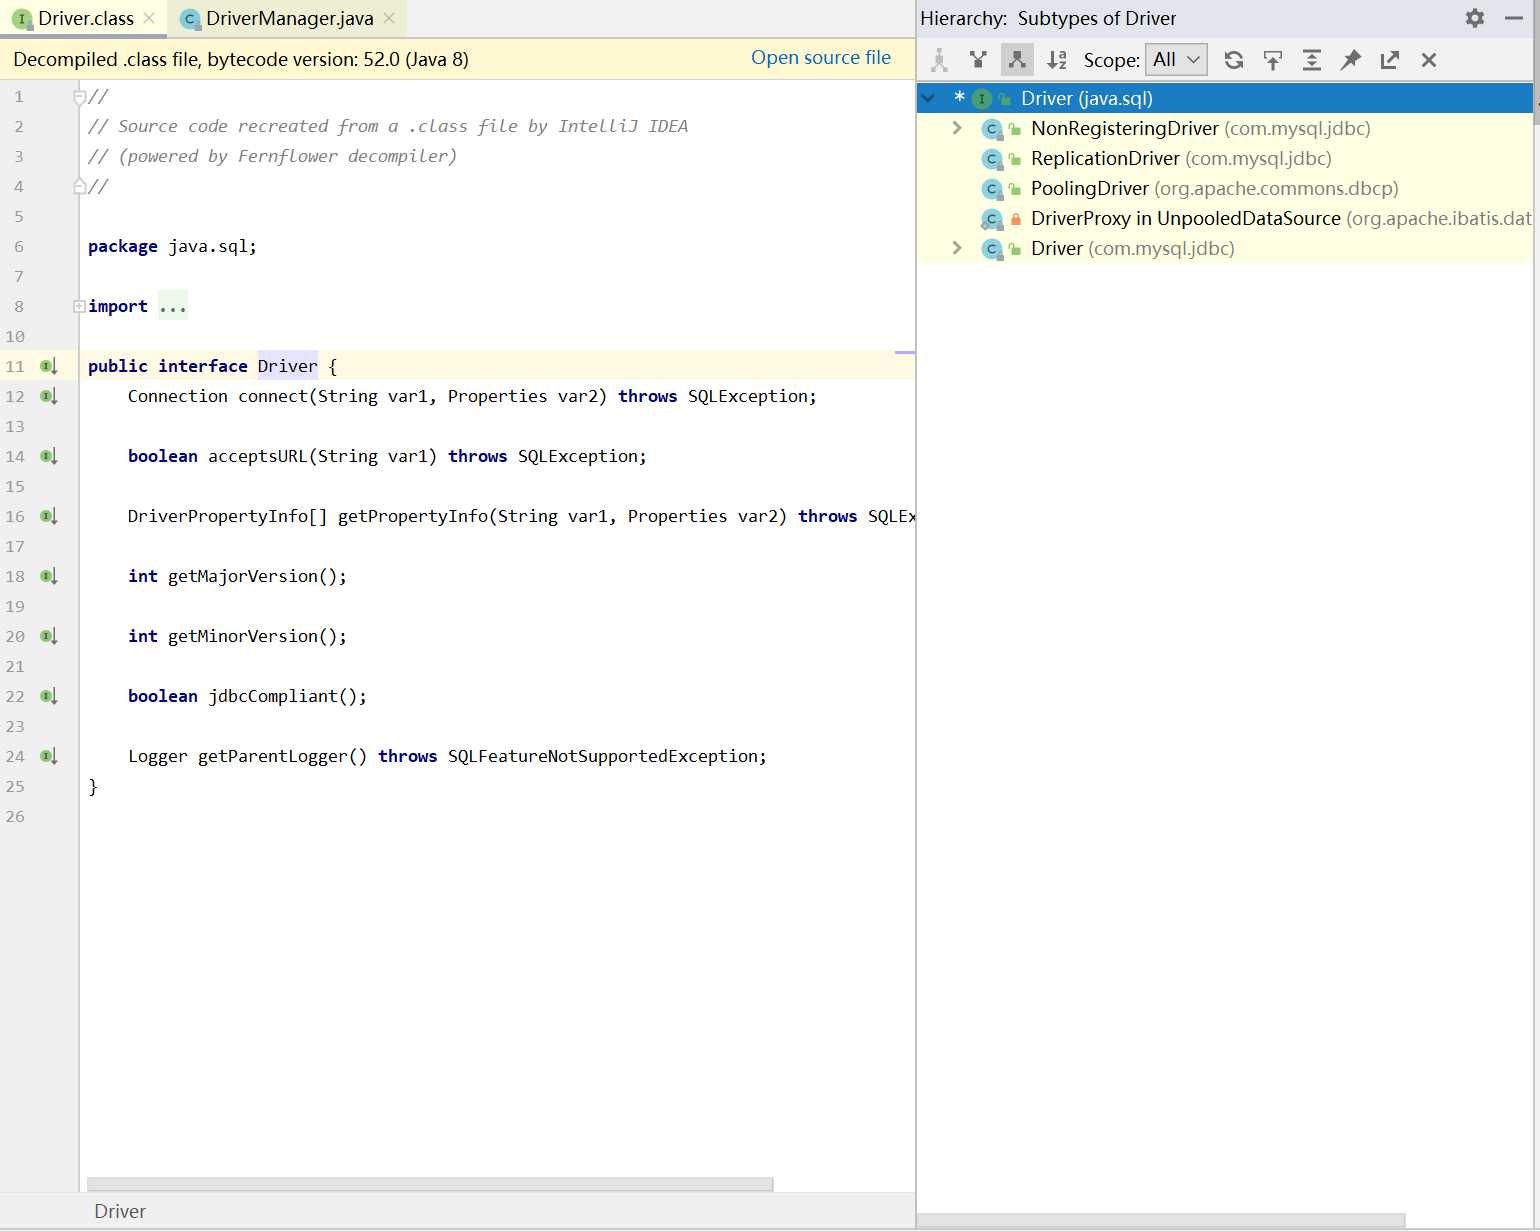Click the ReplicationDriver class icon
The height and width of the screenshot is (1231, 1540).
992,158
